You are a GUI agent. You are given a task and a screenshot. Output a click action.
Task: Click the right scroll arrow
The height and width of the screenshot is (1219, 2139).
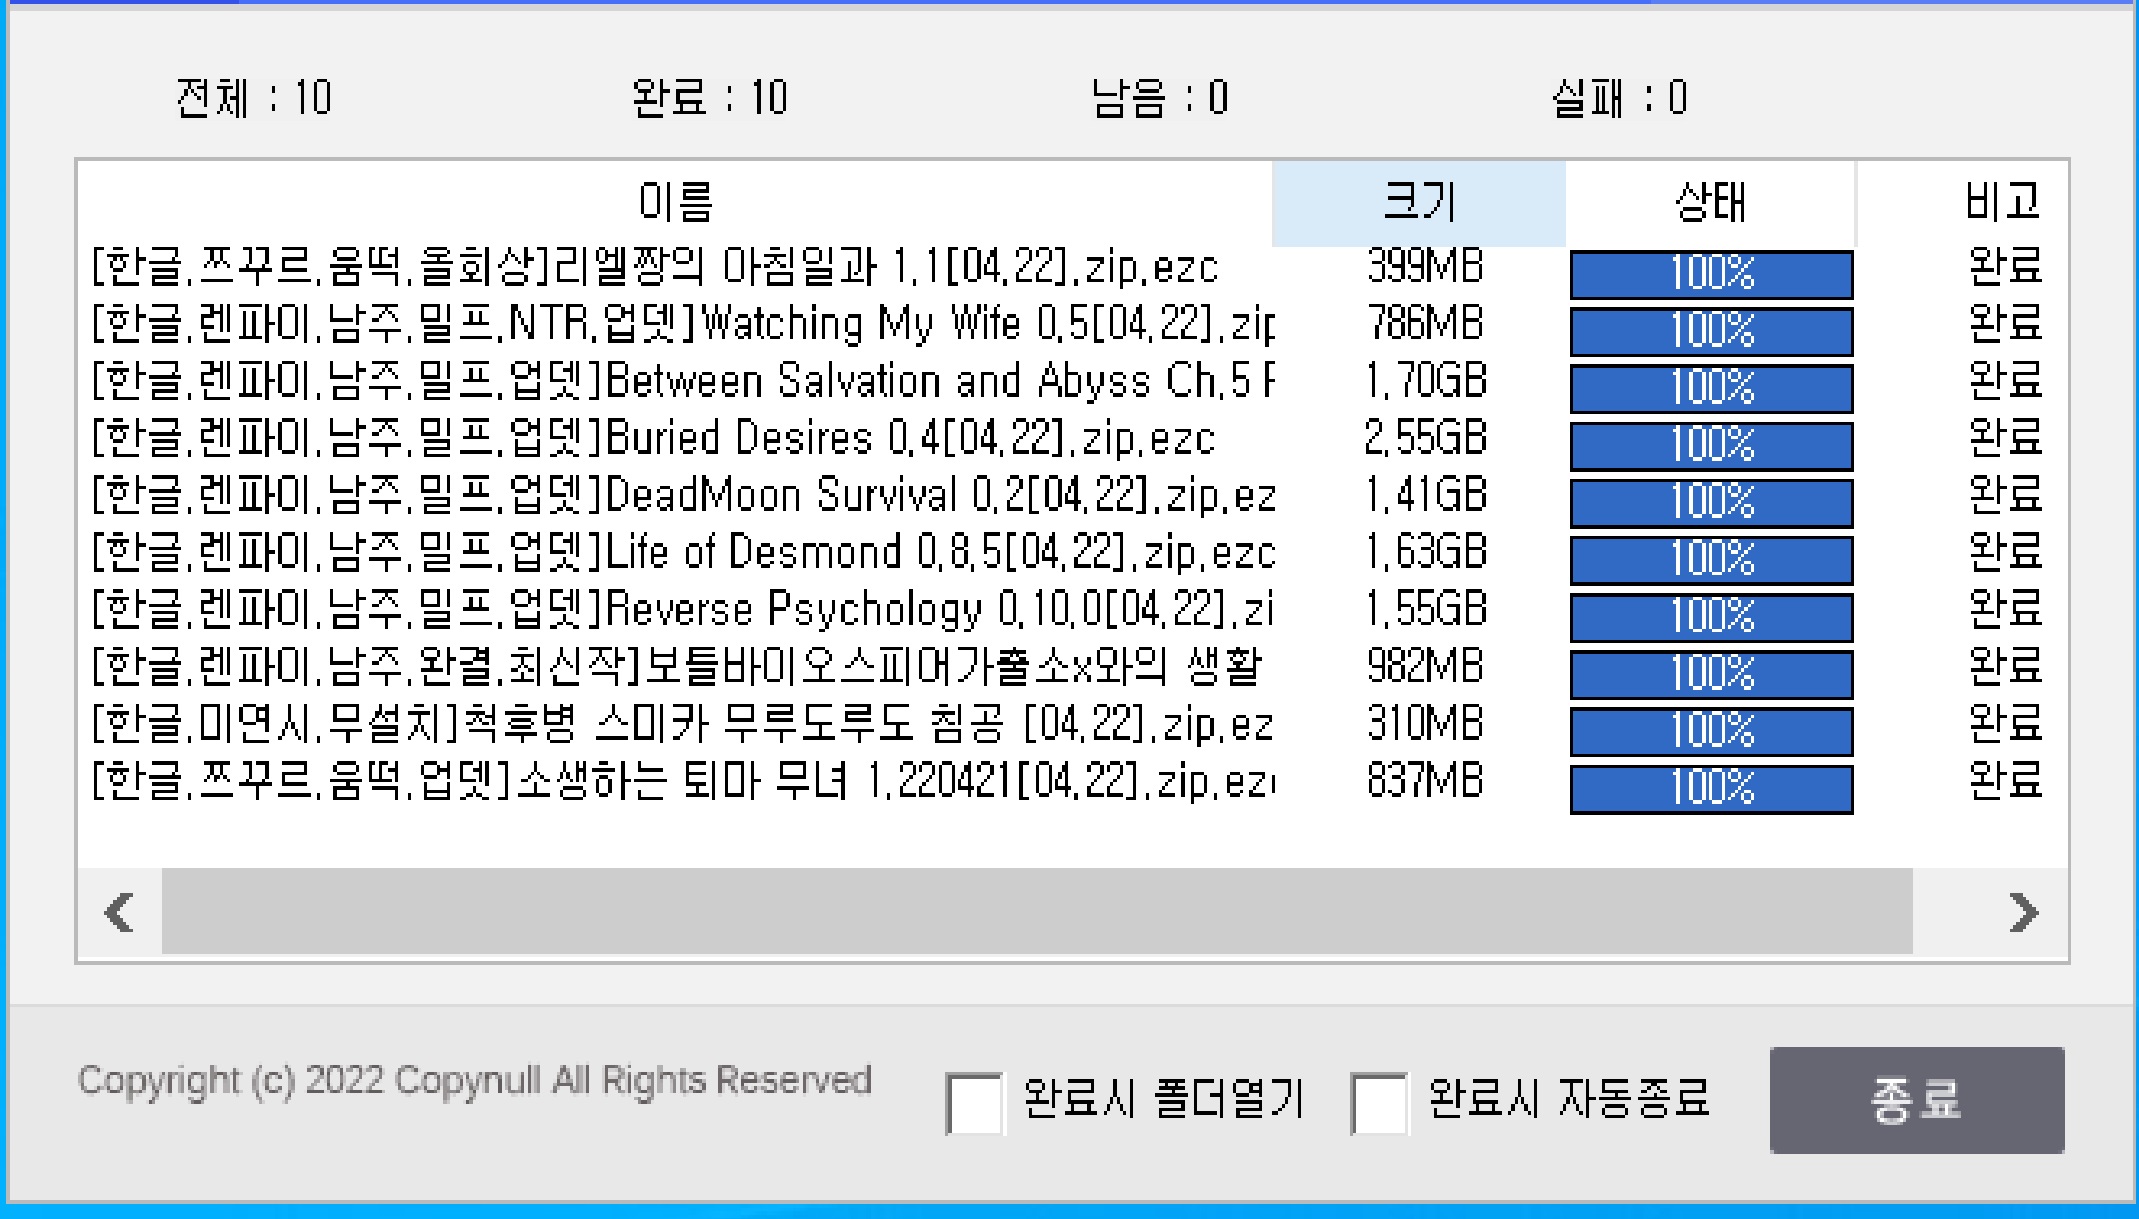(x=2023, y=912)
